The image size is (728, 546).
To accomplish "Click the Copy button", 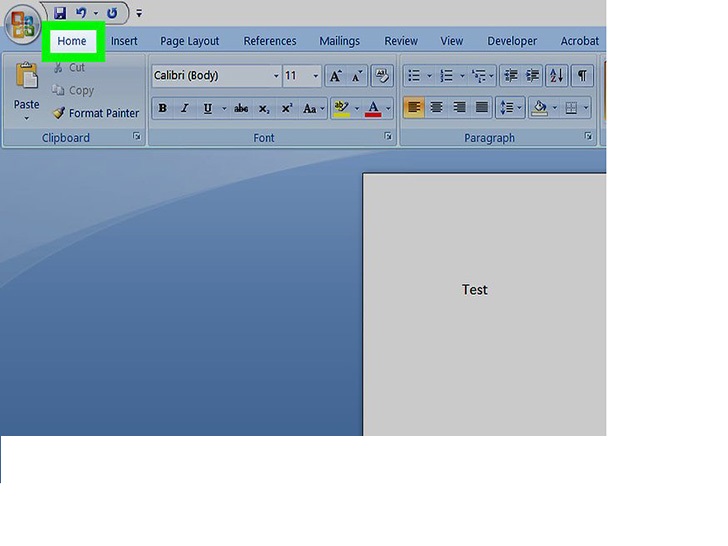I will (x=73, y=90).
